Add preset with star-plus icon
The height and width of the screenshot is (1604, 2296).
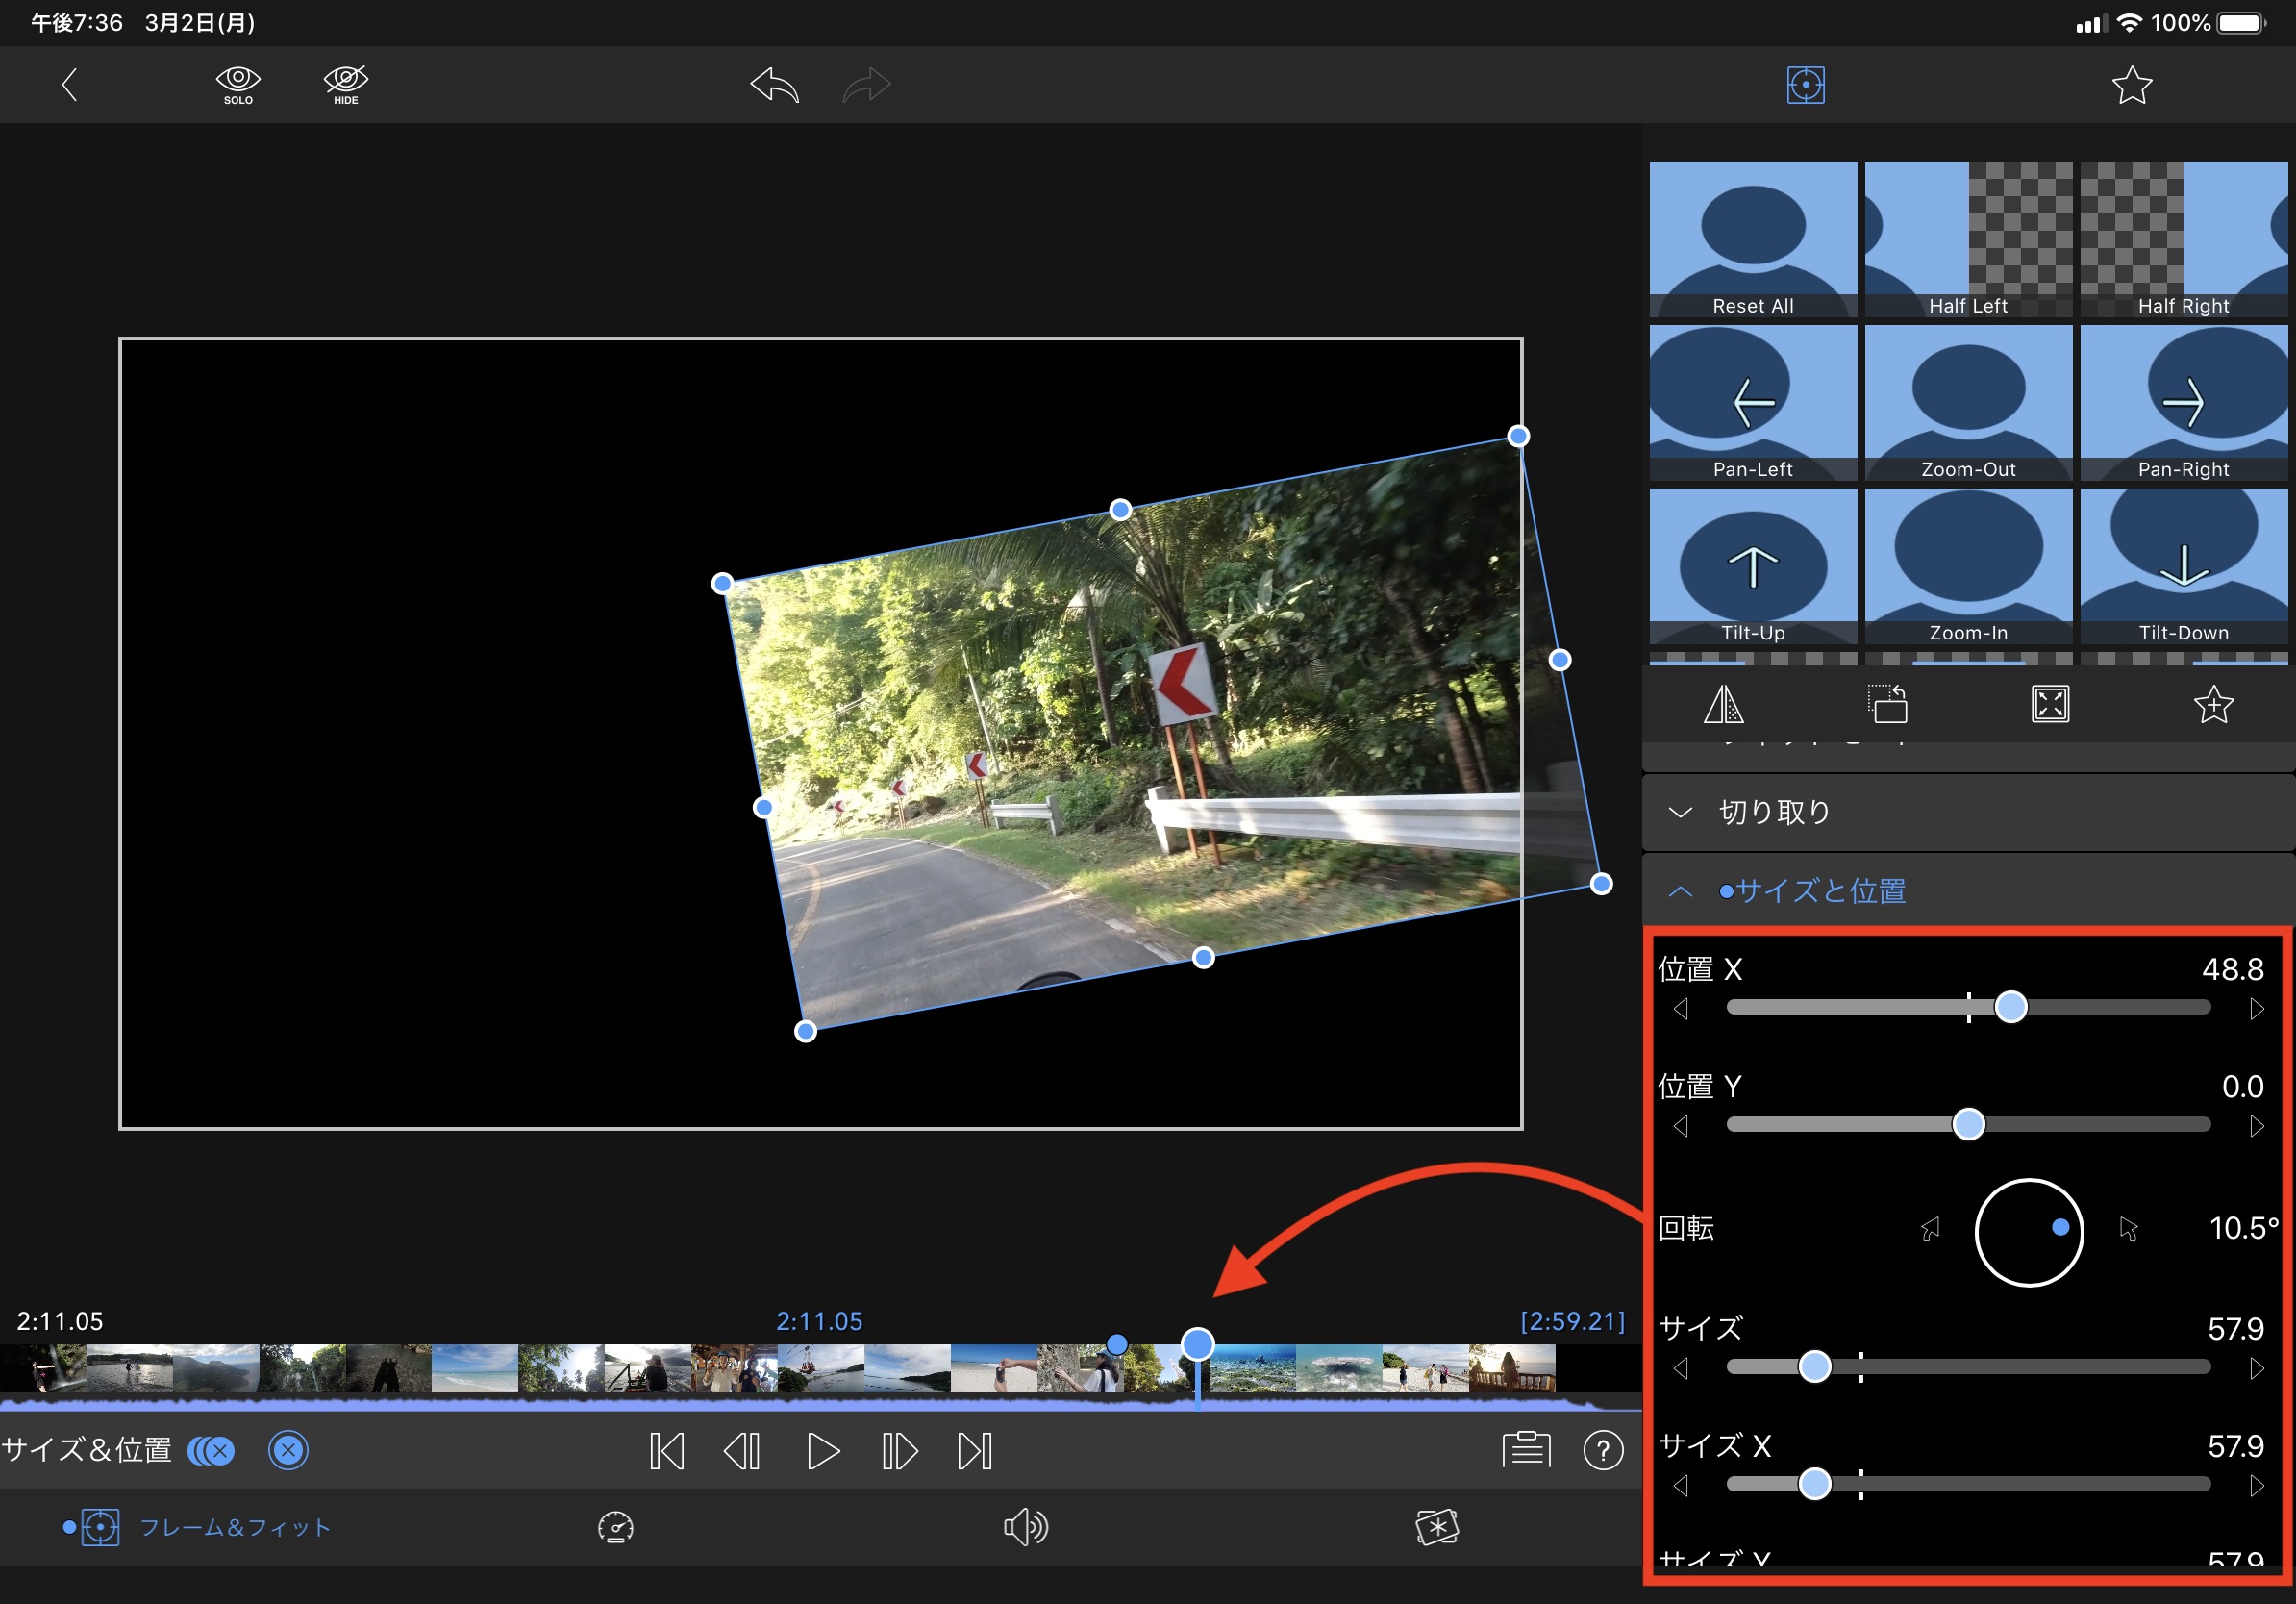coord(2213,704)
